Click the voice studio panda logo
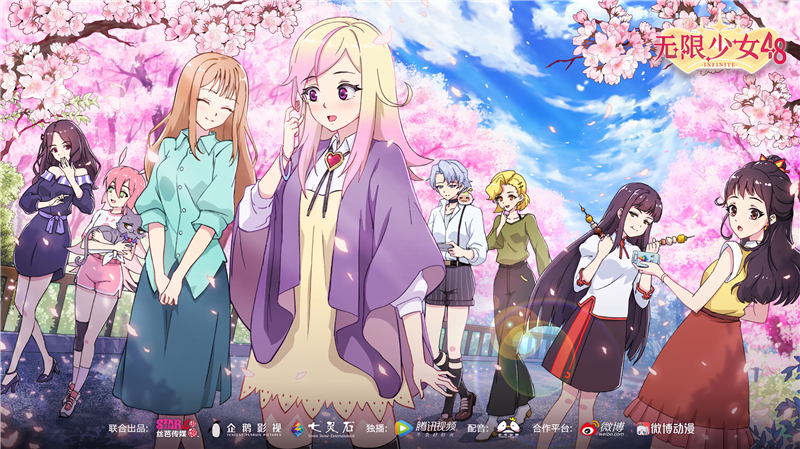 (508, 428)
